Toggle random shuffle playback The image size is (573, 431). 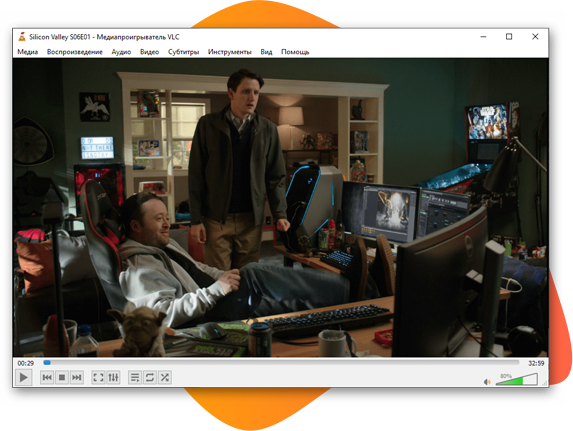165,377
